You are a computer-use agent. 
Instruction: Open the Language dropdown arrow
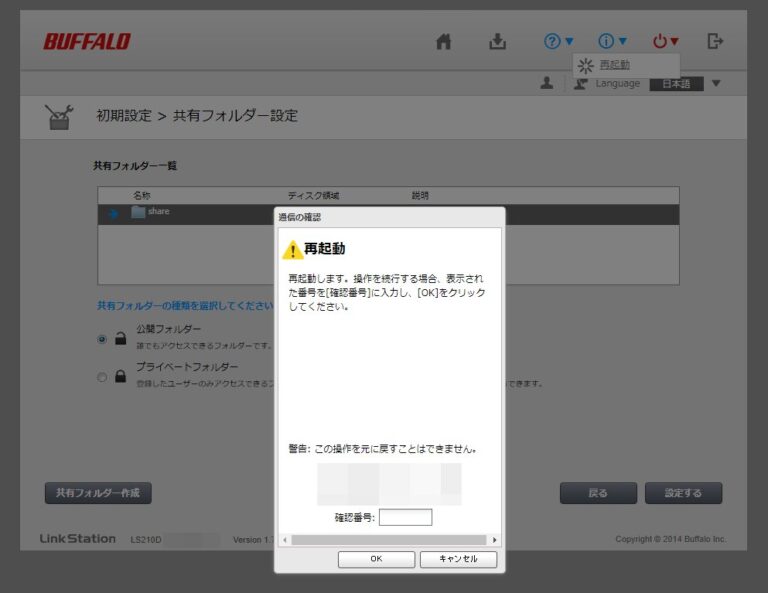716,83
